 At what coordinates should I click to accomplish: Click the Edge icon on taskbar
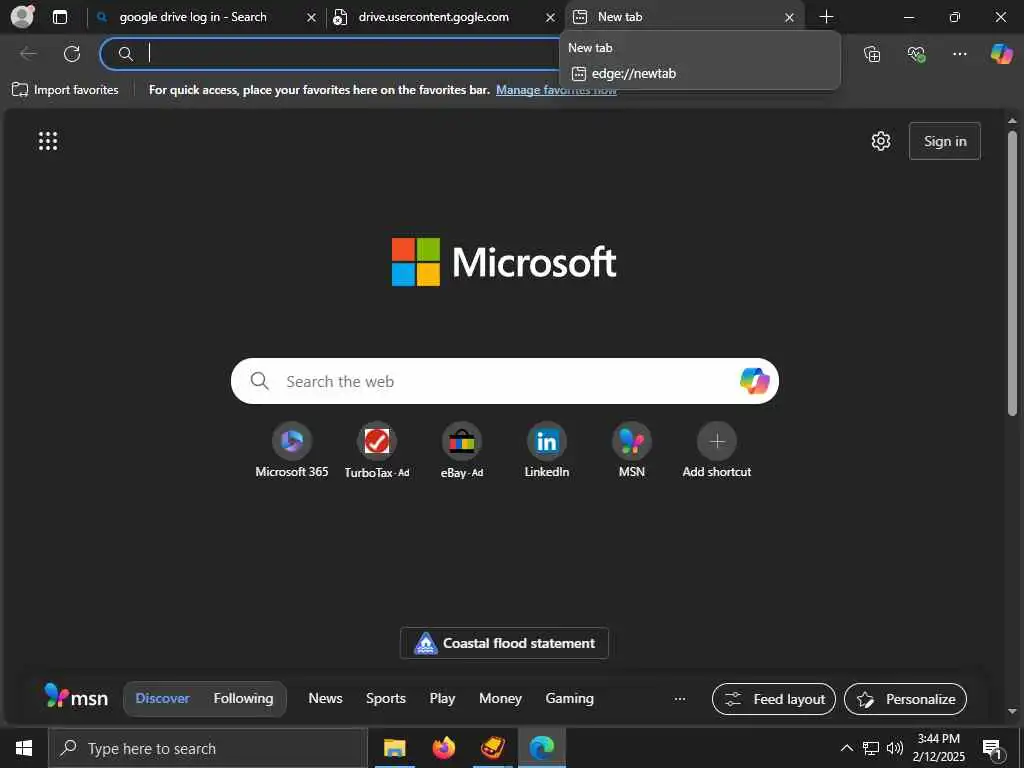click(541, 748)
